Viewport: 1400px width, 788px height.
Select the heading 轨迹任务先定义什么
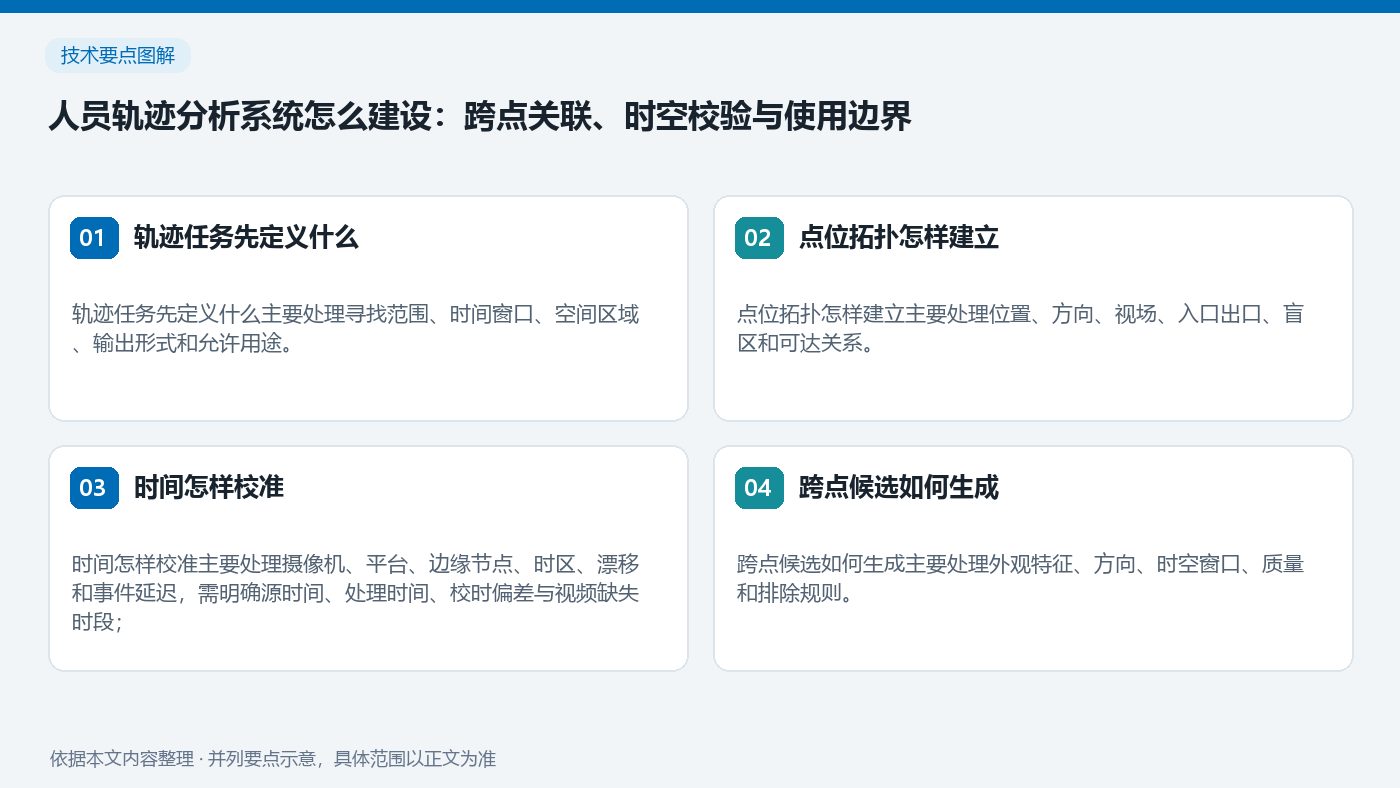click(x=246, y=238)
